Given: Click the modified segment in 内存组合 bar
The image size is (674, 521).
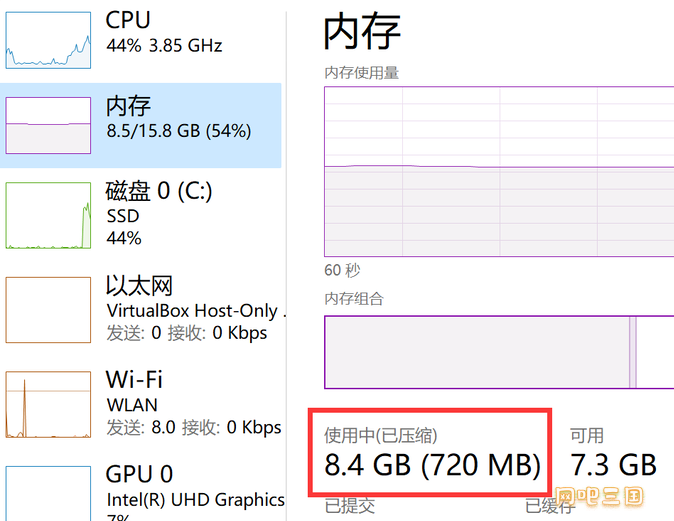Looking at the screenshot, I should tap(633, 352).
